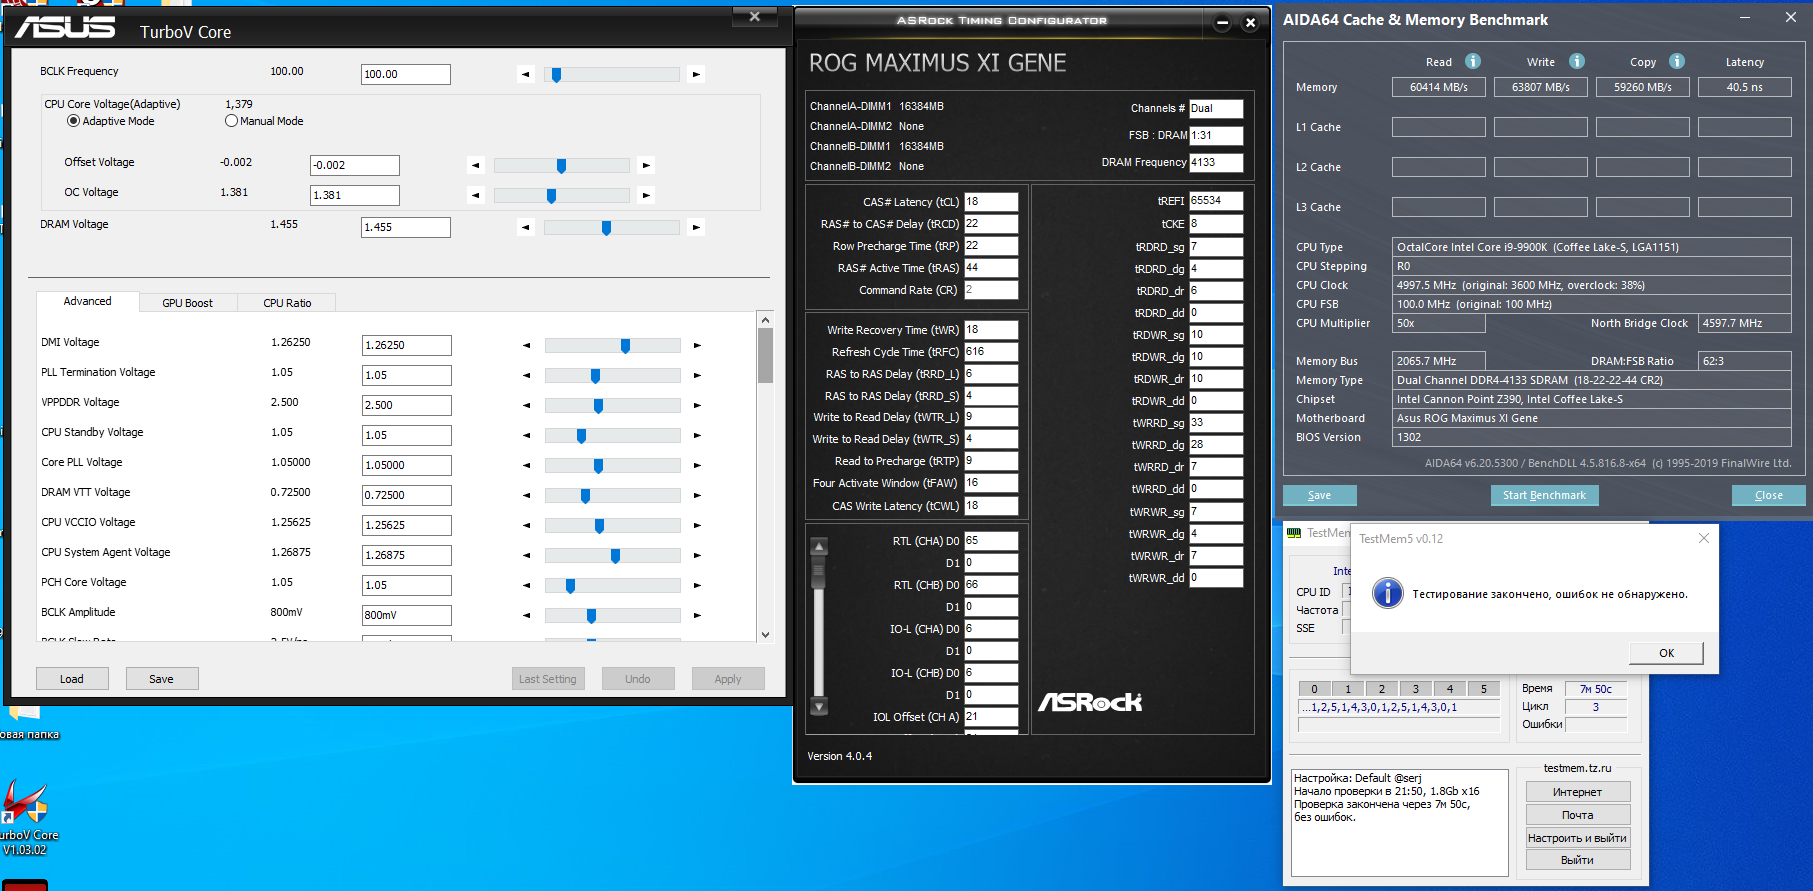Decrease CPU Standby Voltage with the left arrow

[527, 435]
